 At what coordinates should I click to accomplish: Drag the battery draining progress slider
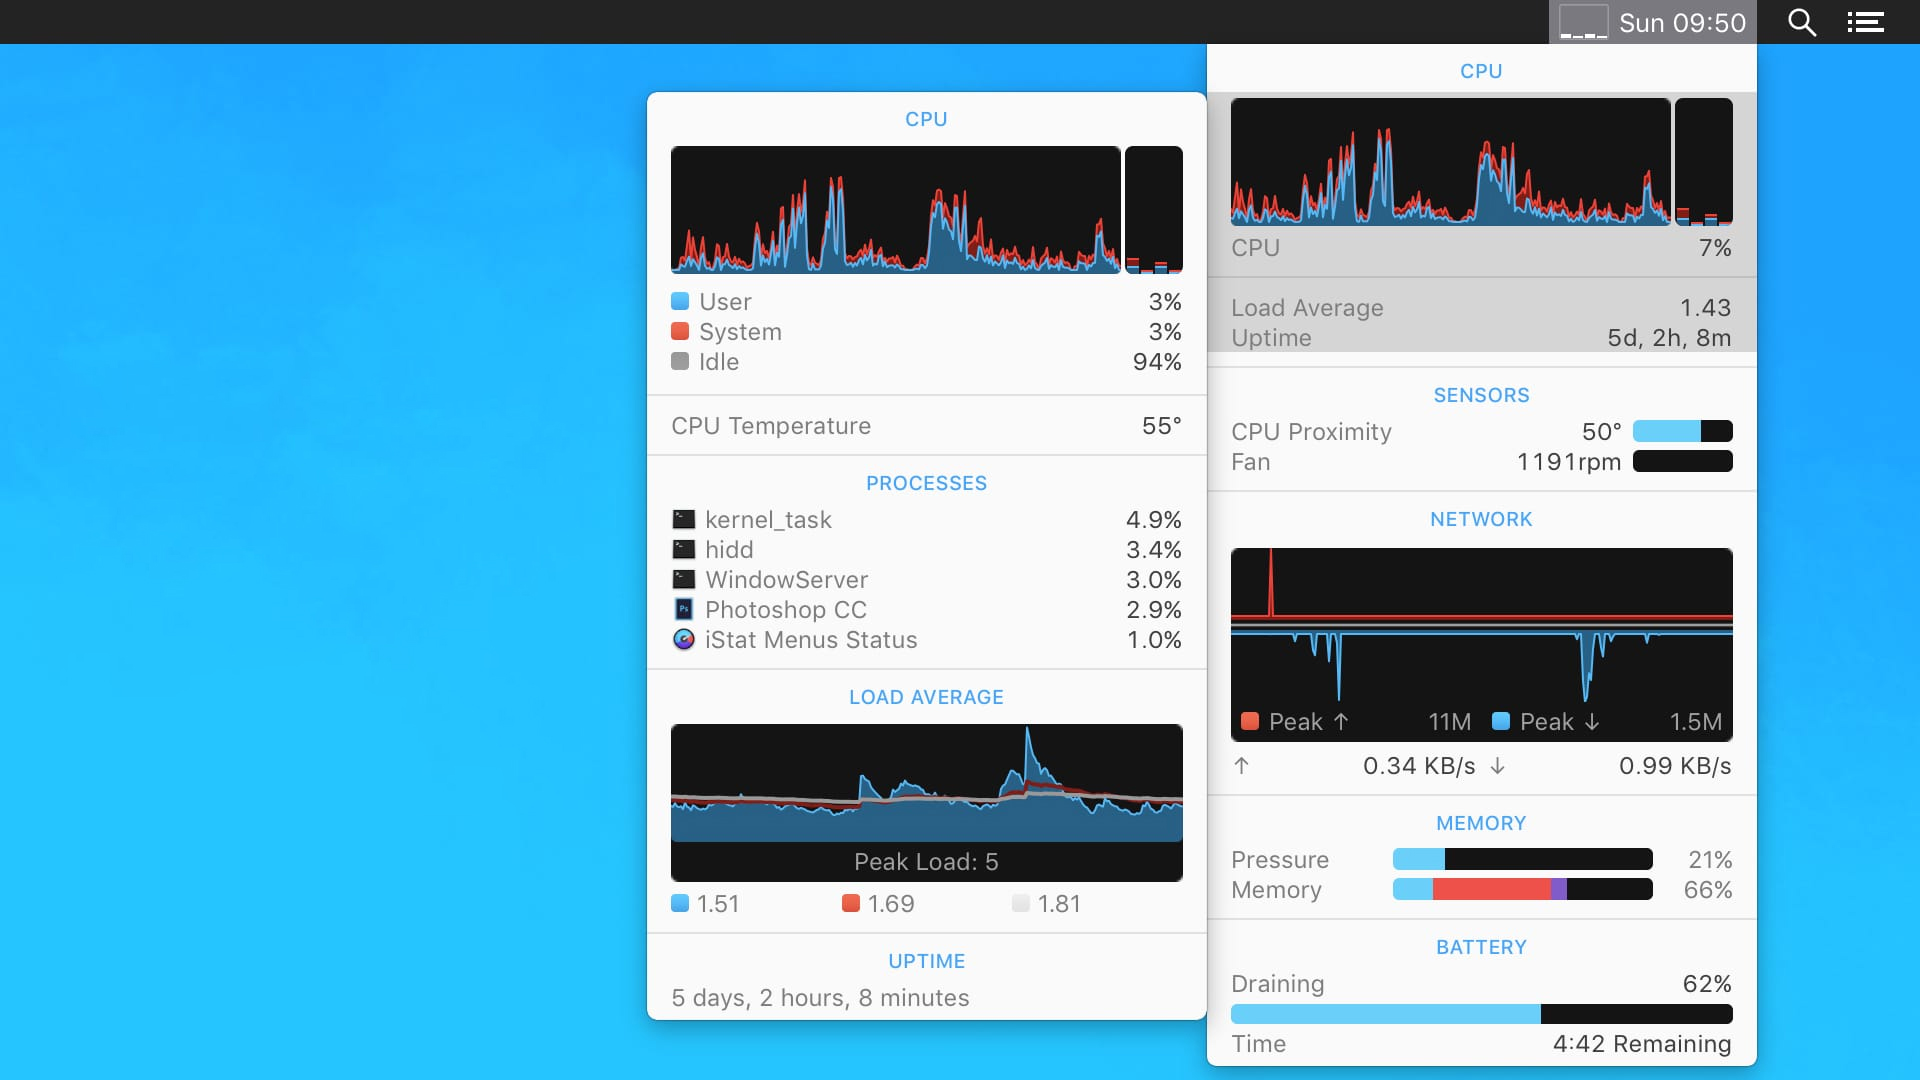[1542, 1013]
